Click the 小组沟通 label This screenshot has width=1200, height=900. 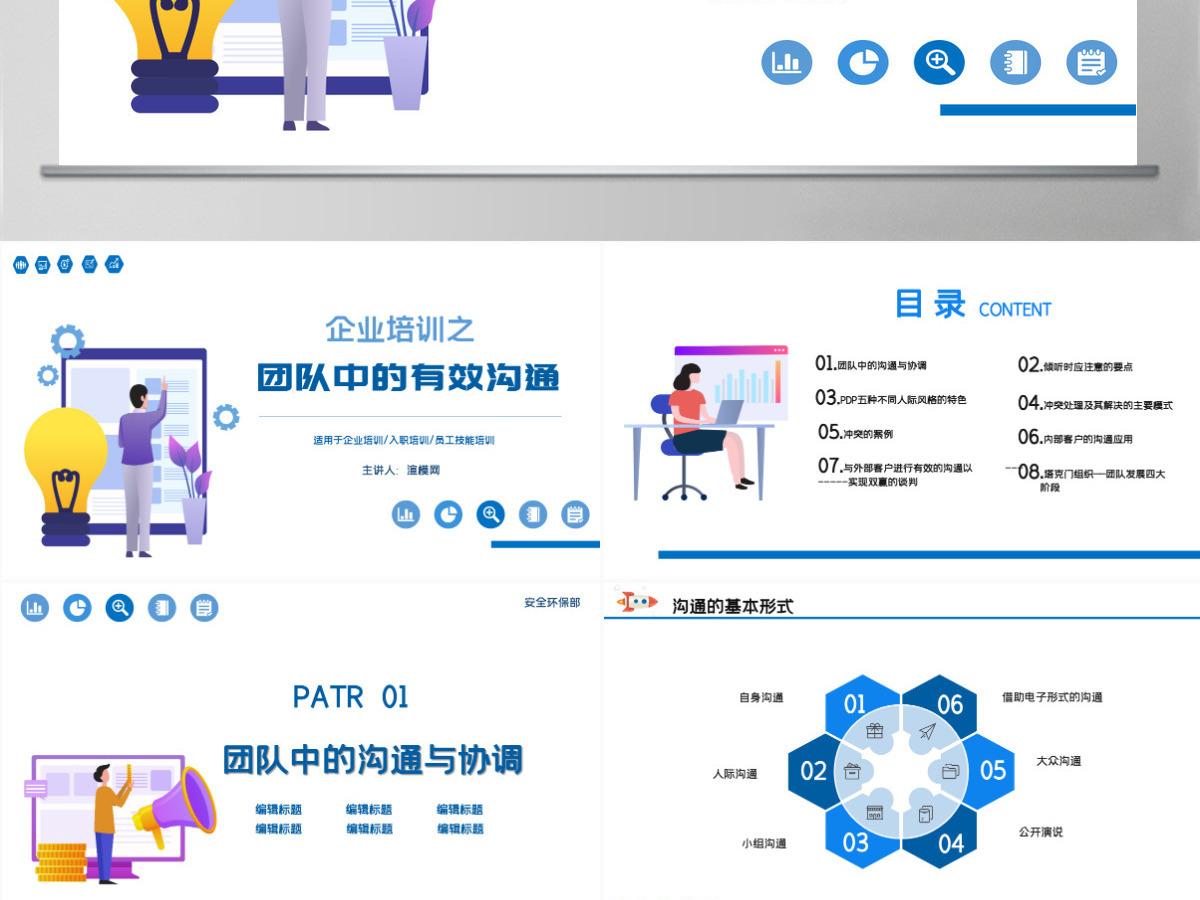click(764, 844)
